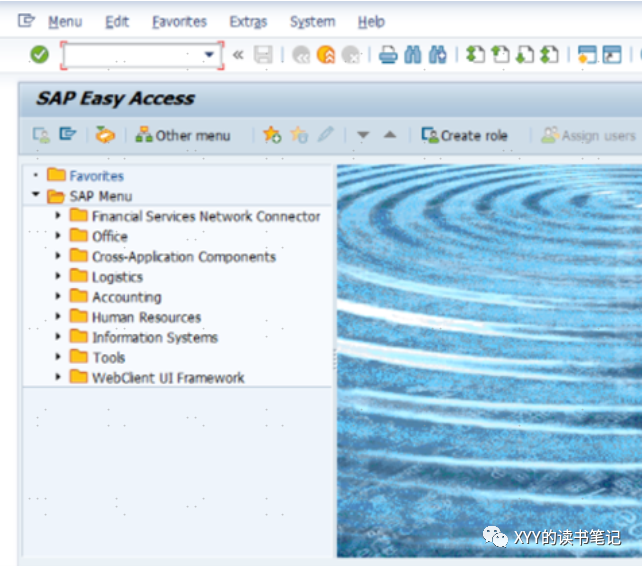Click the Create role button
Image resolution: width=642 pixels, height=566 pixels.
[464, 135]
